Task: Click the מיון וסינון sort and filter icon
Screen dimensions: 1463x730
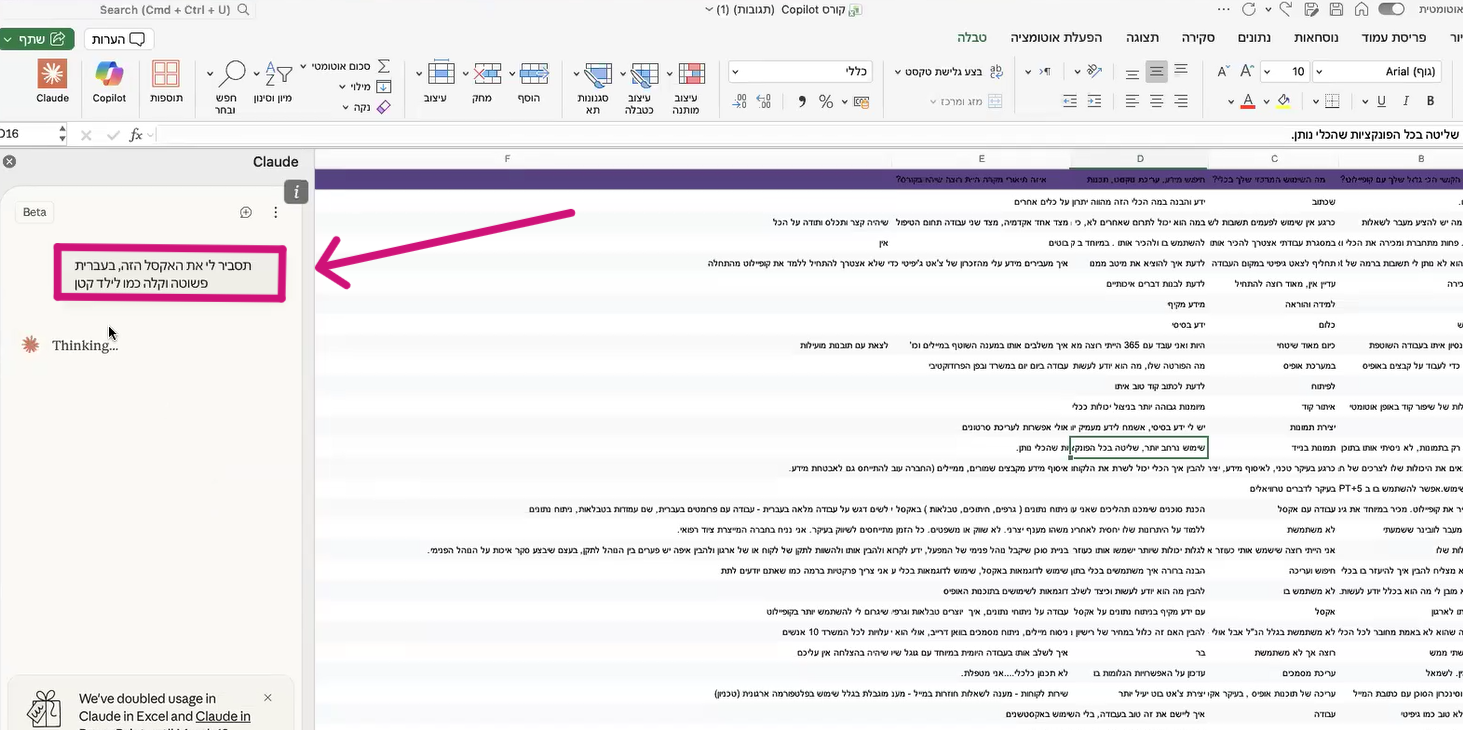Action: [x=279, y=73]
